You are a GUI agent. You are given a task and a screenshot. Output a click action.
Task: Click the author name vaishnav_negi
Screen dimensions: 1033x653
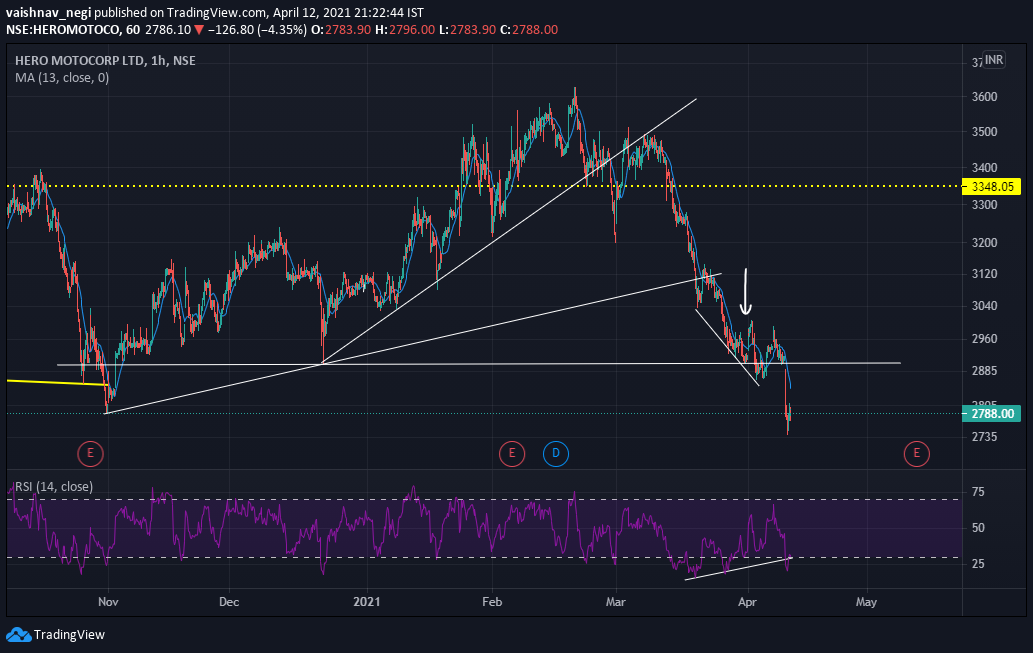pos(49,13)
